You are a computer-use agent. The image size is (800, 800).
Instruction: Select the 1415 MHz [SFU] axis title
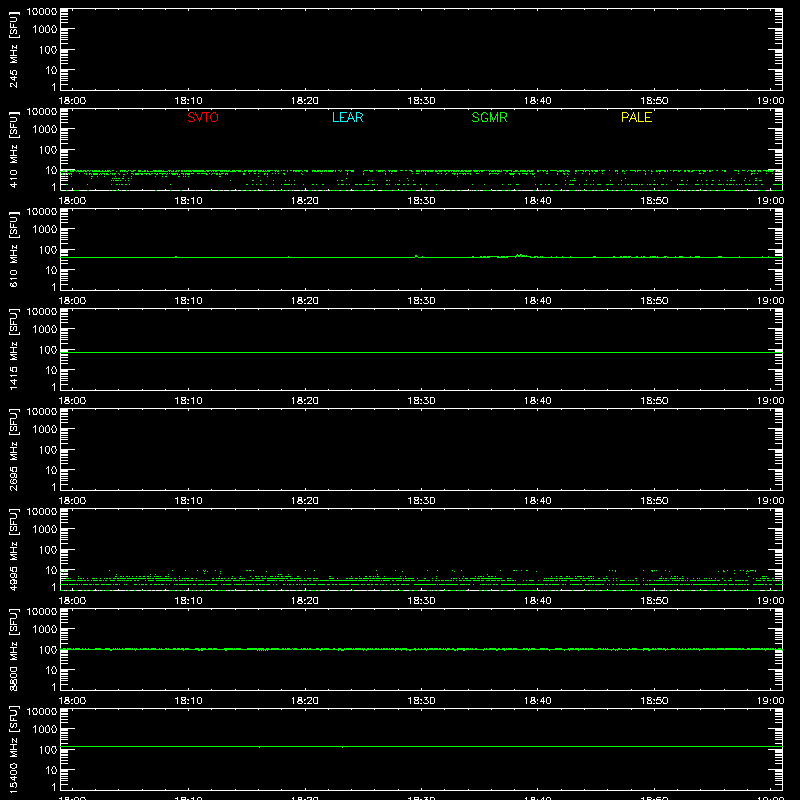tap(14, 349)
